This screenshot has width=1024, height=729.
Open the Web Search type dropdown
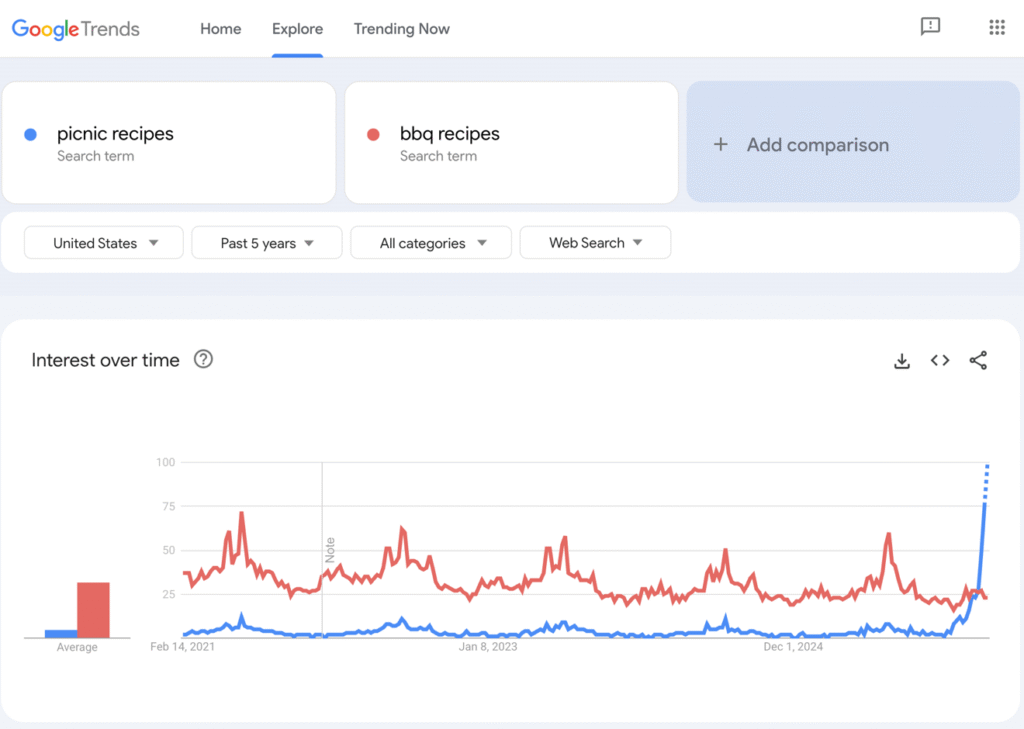tap(595, 242)
